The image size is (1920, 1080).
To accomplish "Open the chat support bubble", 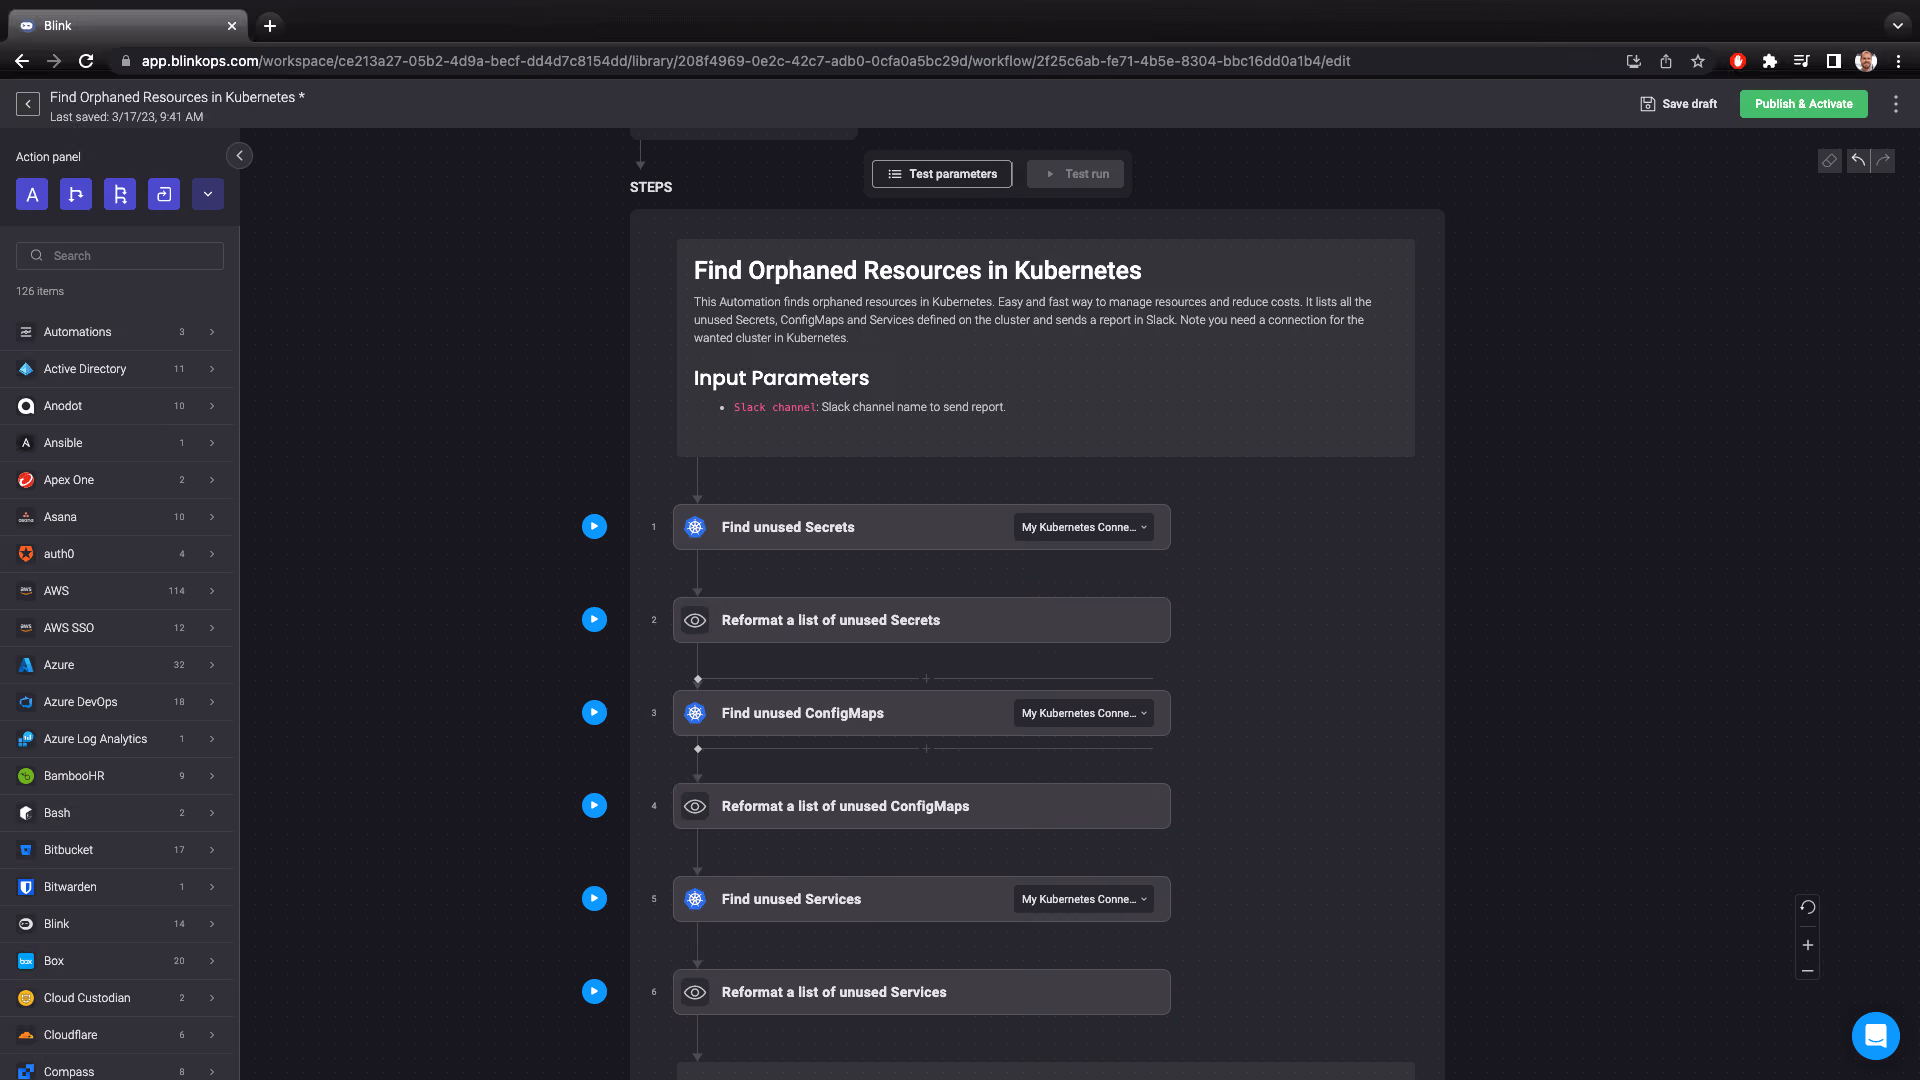I will pos(1875,1035).
